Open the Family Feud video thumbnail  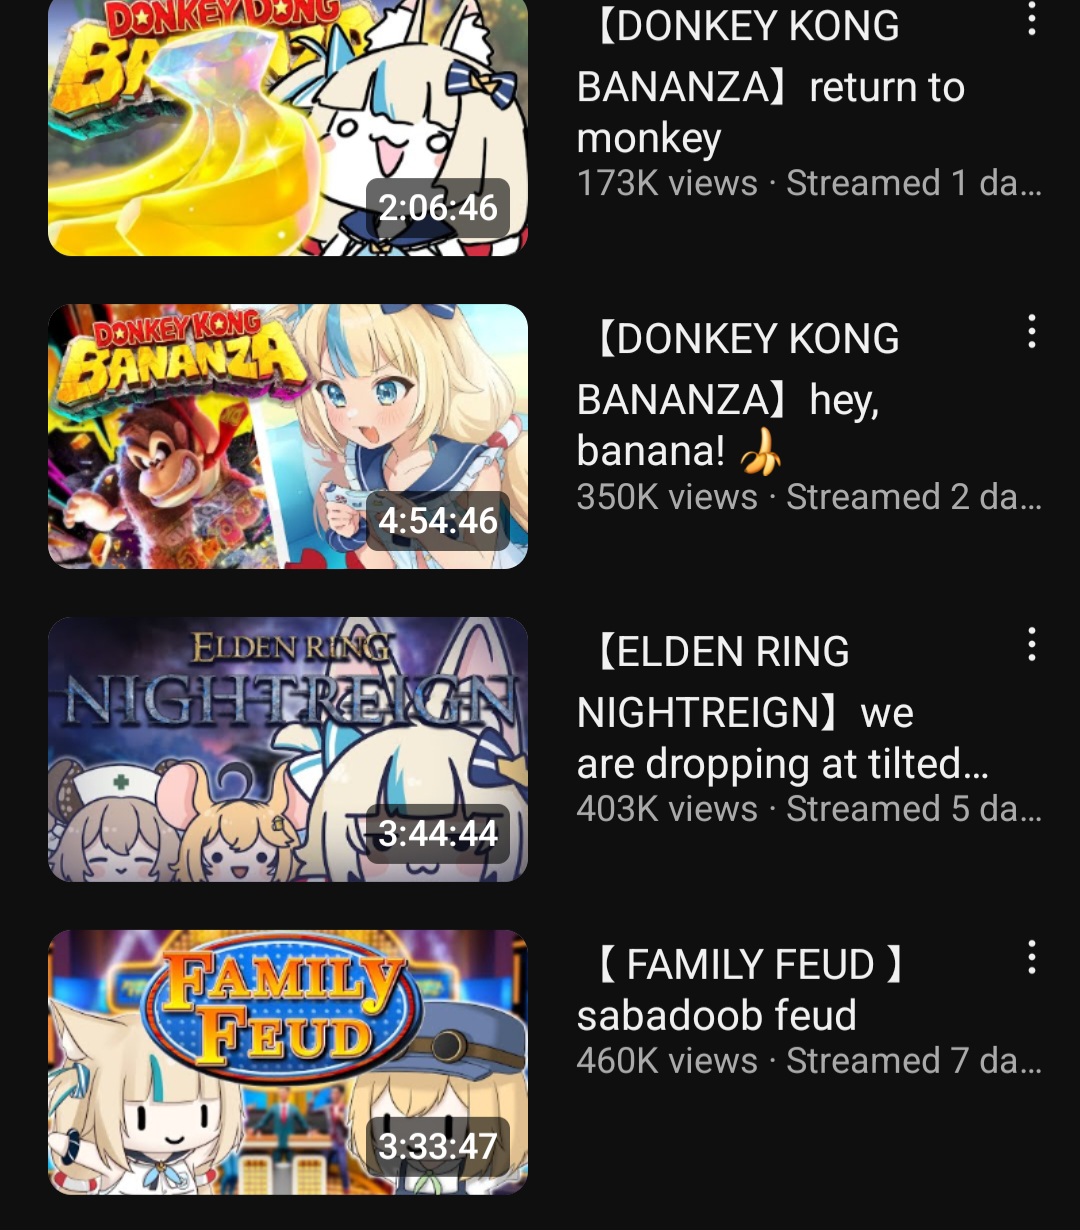point(288,1062)
